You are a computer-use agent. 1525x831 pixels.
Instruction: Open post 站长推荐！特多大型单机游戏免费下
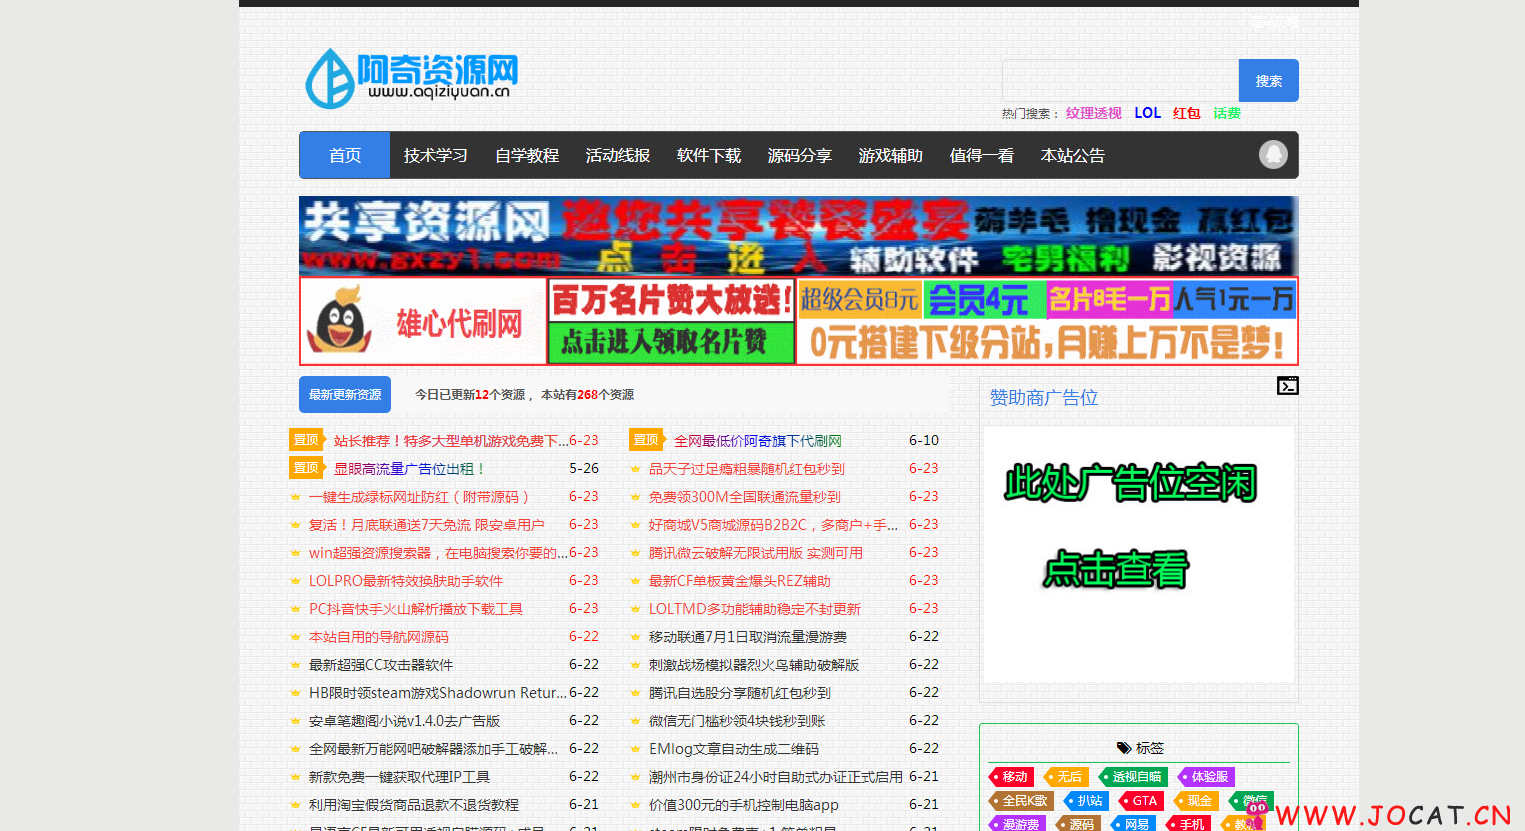click(x=451, y=440)
